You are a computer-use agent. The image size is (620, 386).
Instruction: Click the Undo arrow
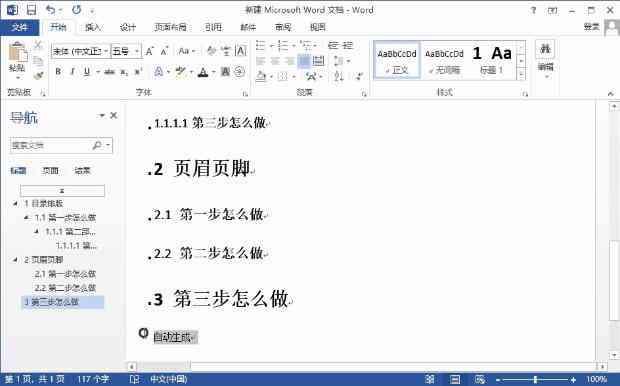click(51, 9)
